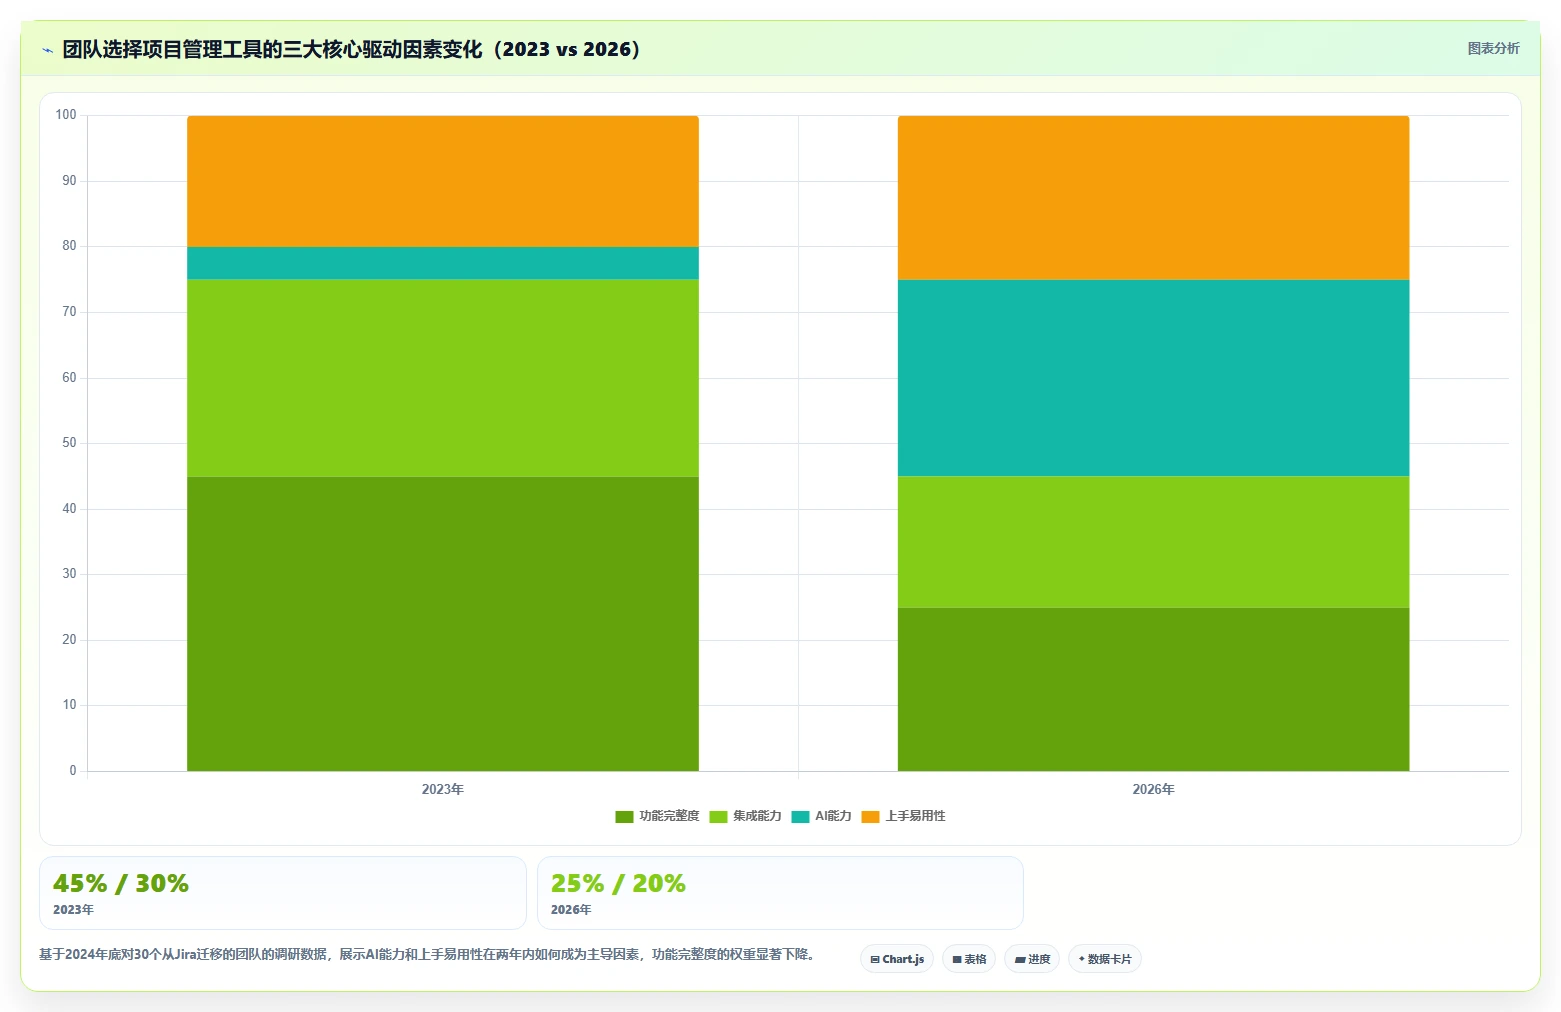This screenshot has height=1012, width=1561.
Task: Click the sparkle icon in the 数据卡片 tag
Action: click(1082, 959)
